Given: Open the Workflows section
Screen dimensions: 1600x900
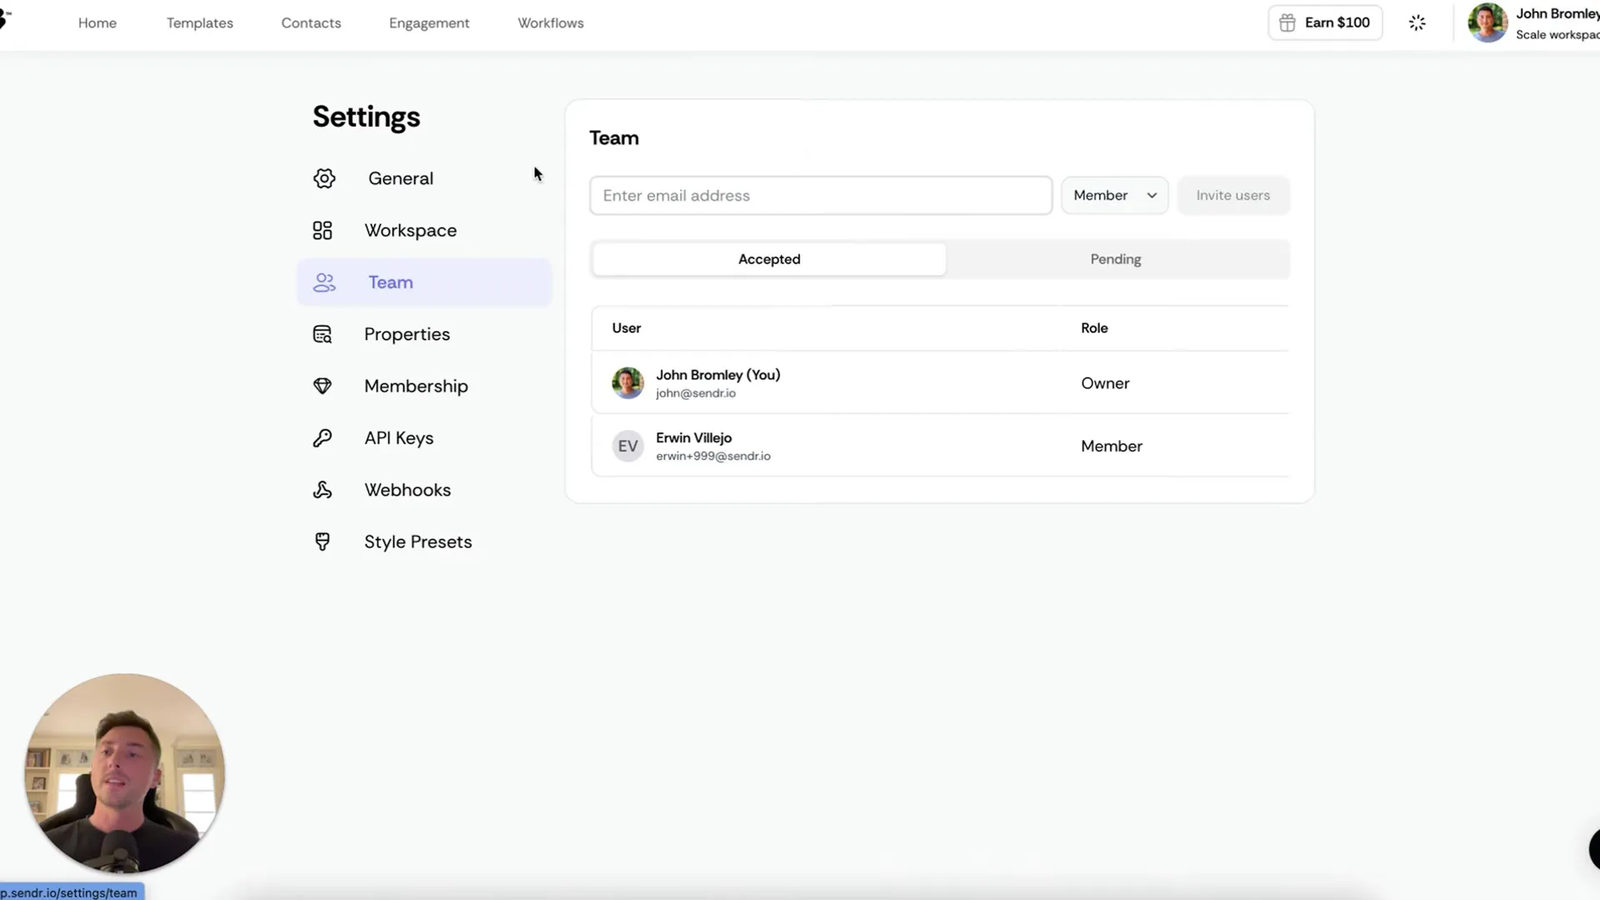Looking at the screenshot, I should [x=550, y=22].
